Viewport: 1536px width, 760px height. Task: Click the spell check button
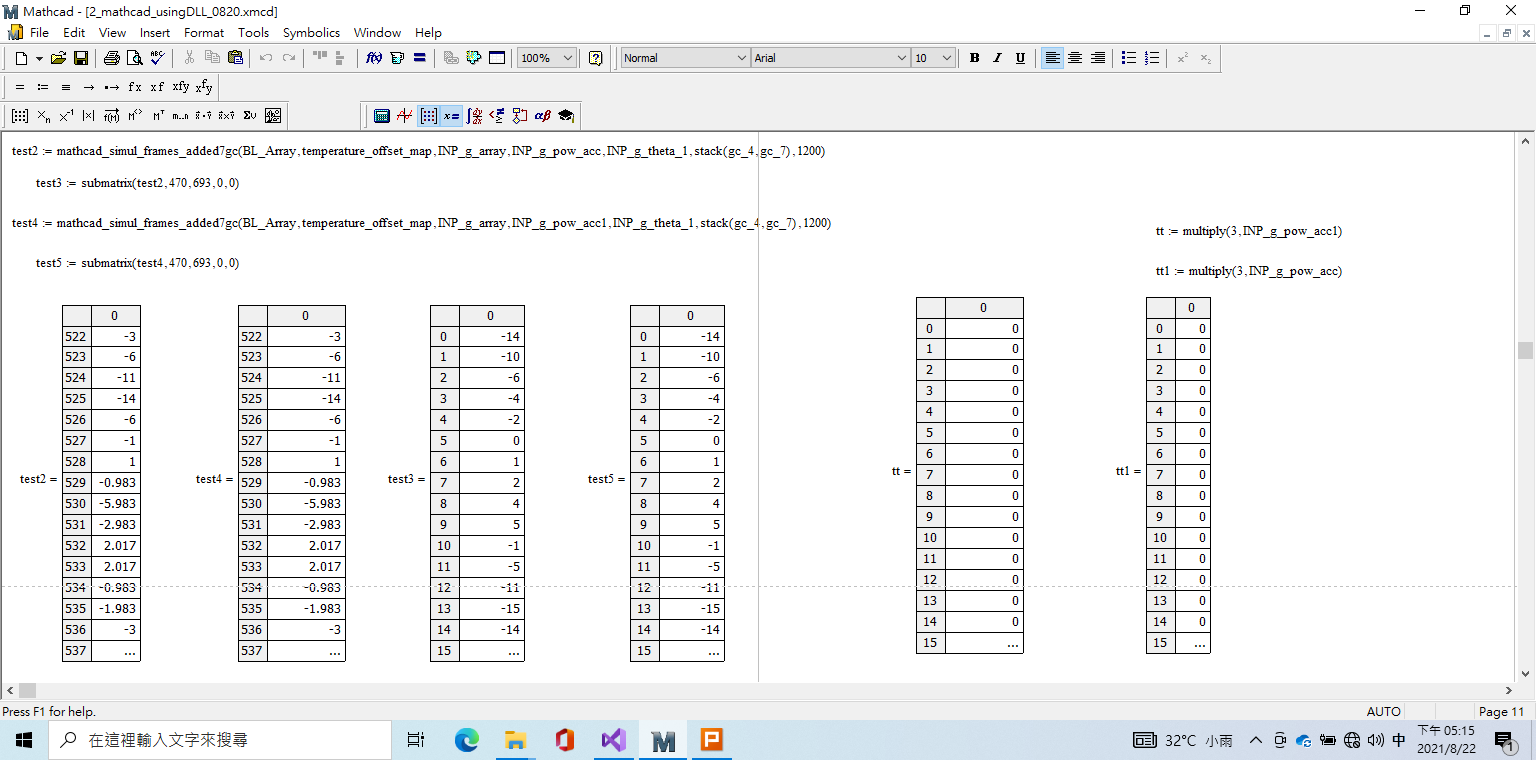156,57
